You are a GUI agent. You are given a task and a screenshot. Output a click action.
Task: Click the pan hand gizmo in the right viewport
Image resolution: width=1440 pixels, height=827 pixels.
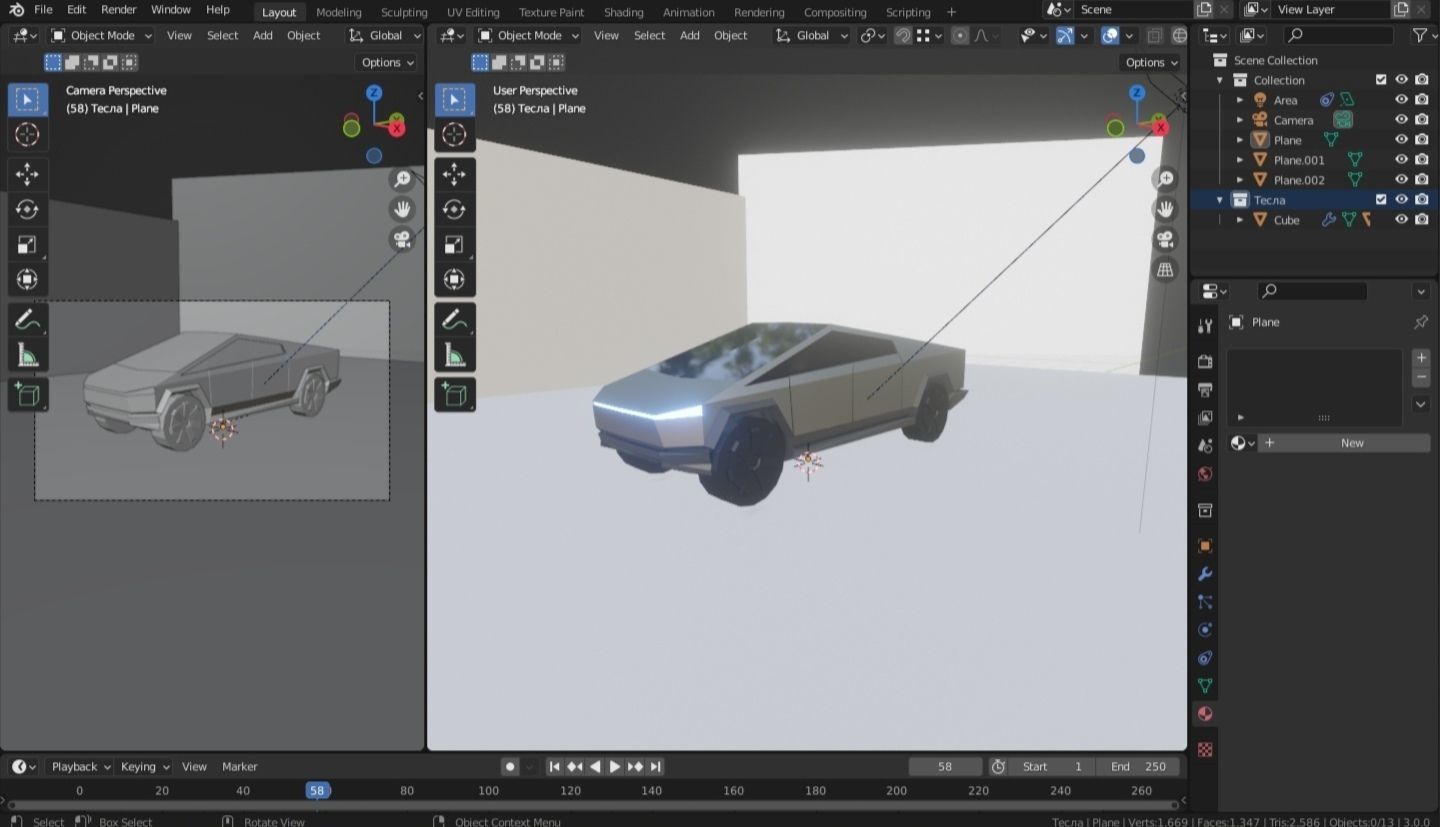[1165, 209]
